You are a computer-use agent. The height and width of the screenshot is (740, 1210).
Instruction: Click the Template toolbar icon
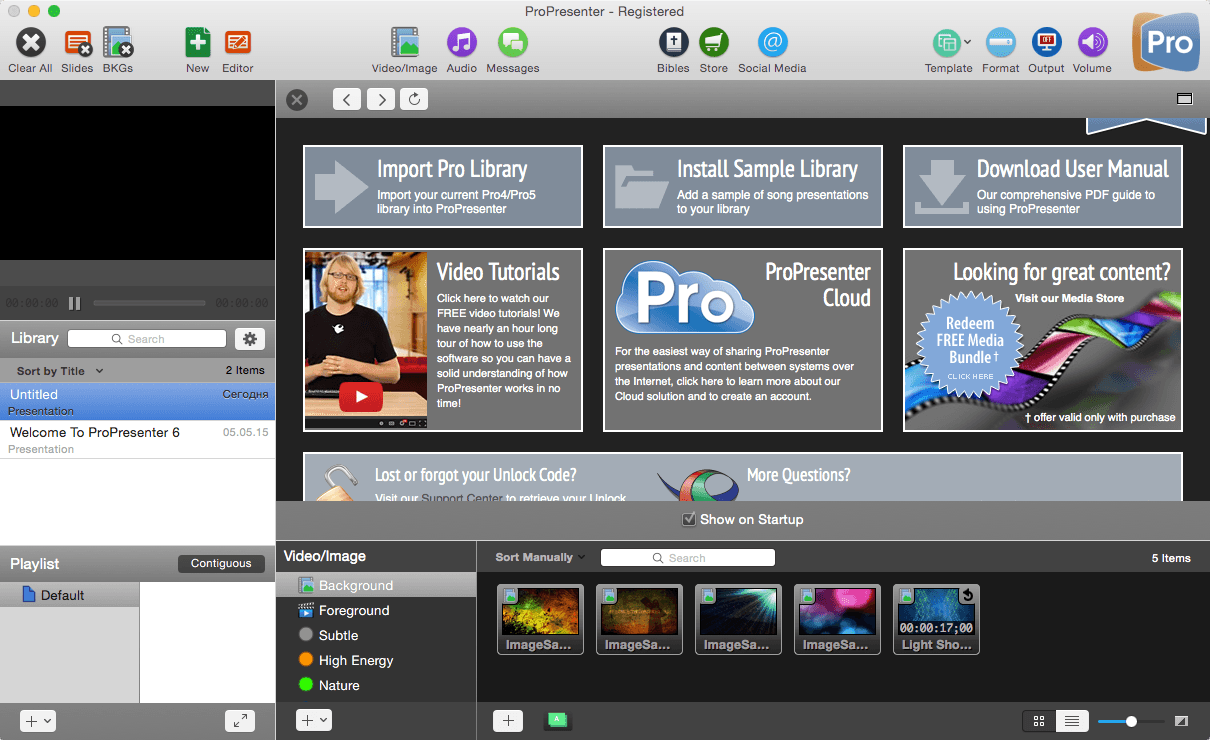(x=946, y=43)
